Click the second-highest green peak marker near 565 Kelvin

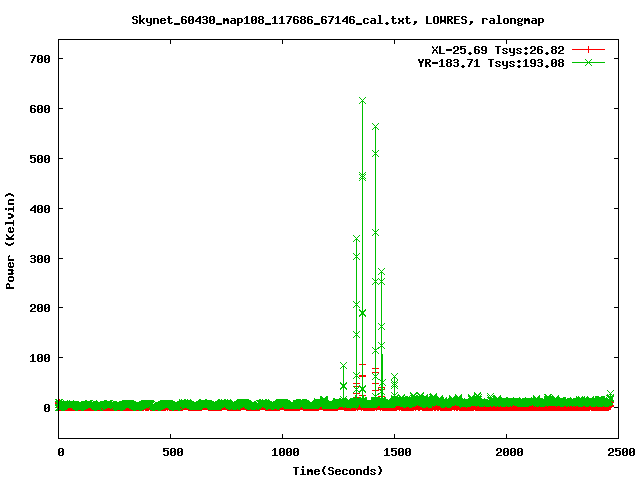point(376,127)
